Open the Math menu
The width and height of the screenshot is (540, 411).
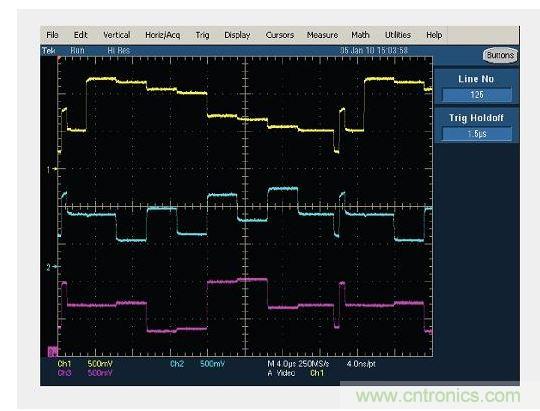360,35
